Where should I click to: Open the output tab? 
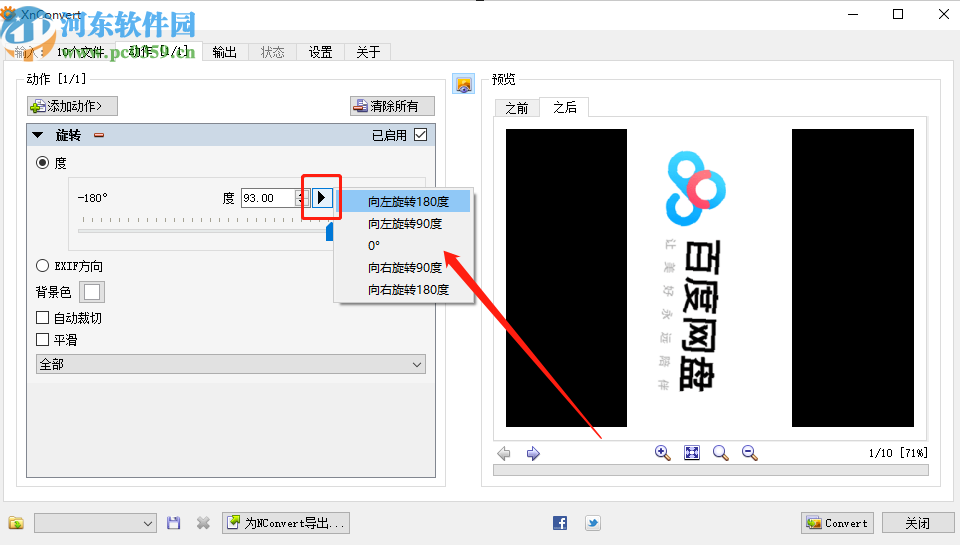coord(225,52)
